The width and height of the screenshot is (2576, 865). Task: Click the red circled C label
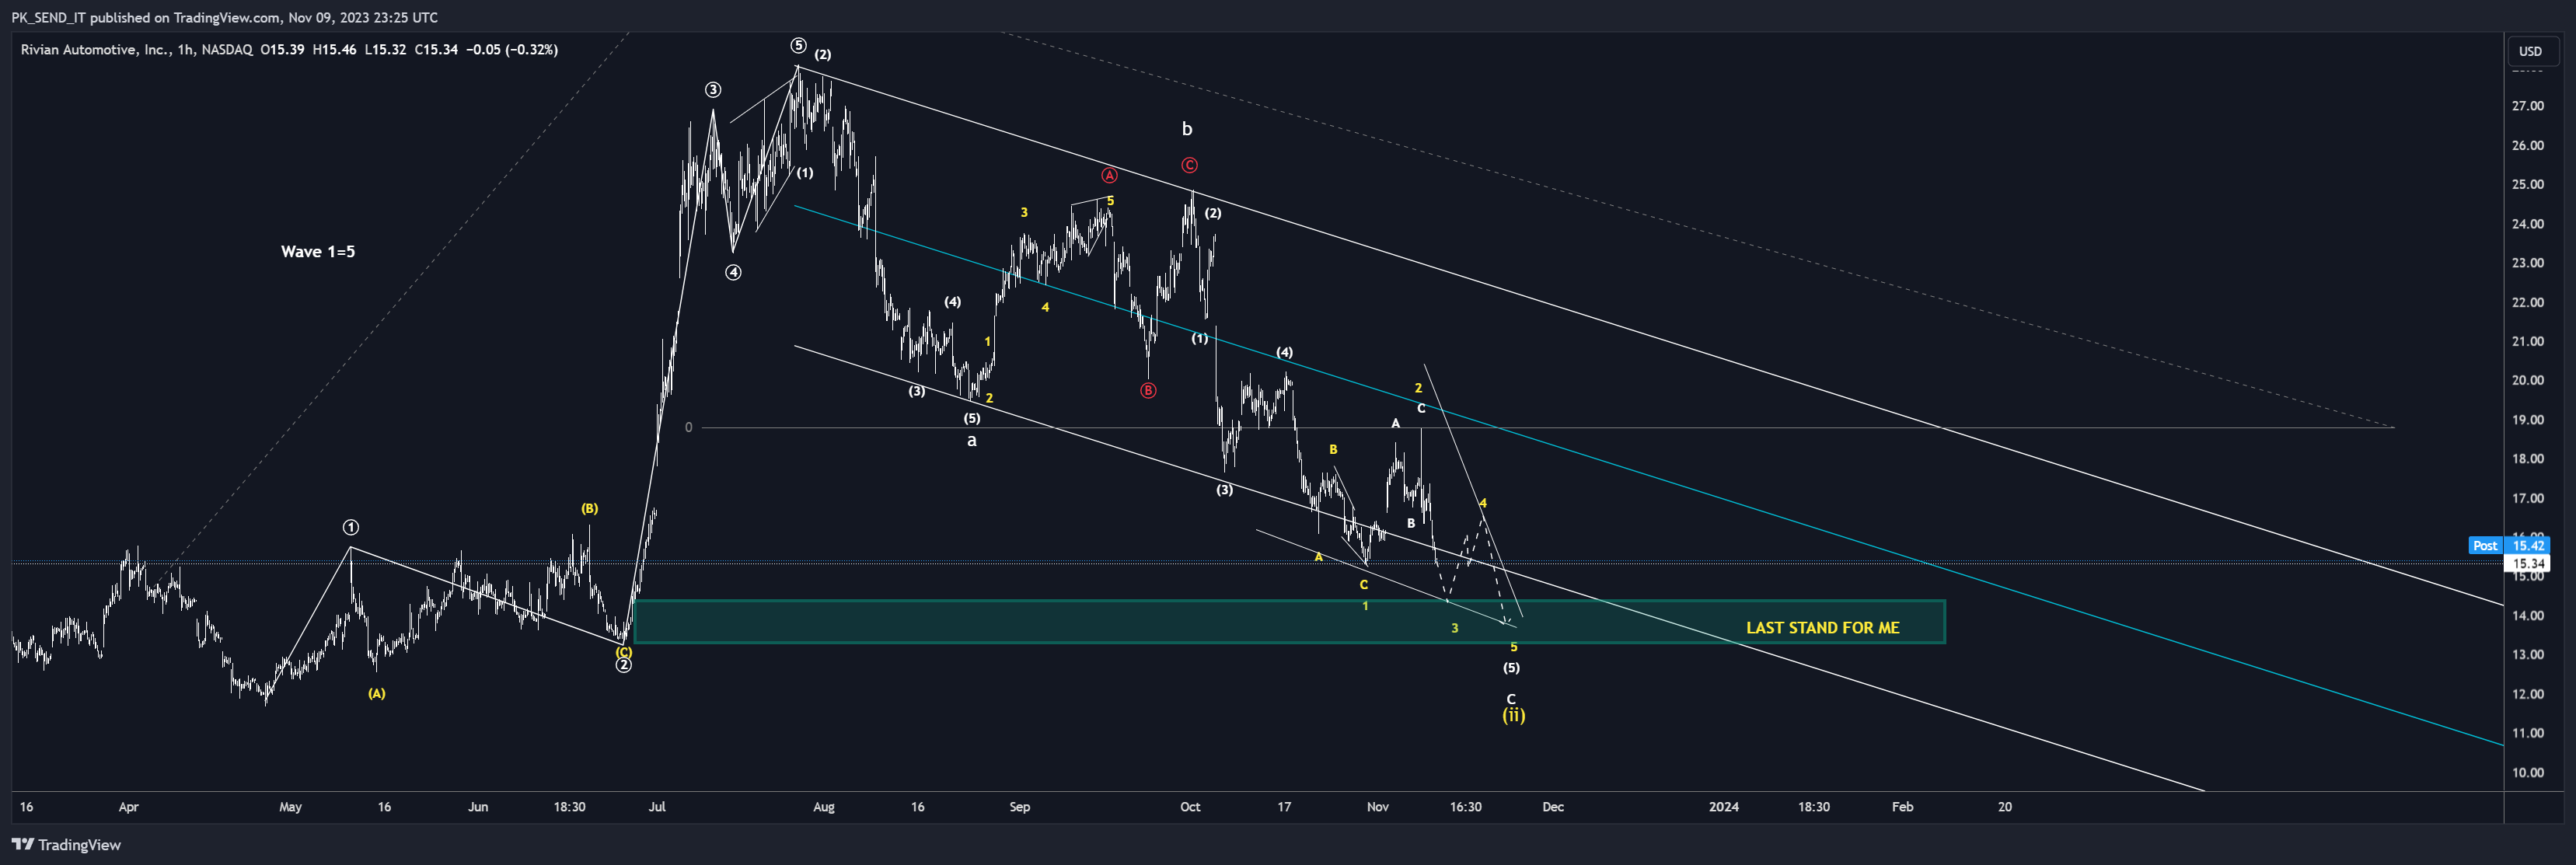click(x=1189, y=166)
